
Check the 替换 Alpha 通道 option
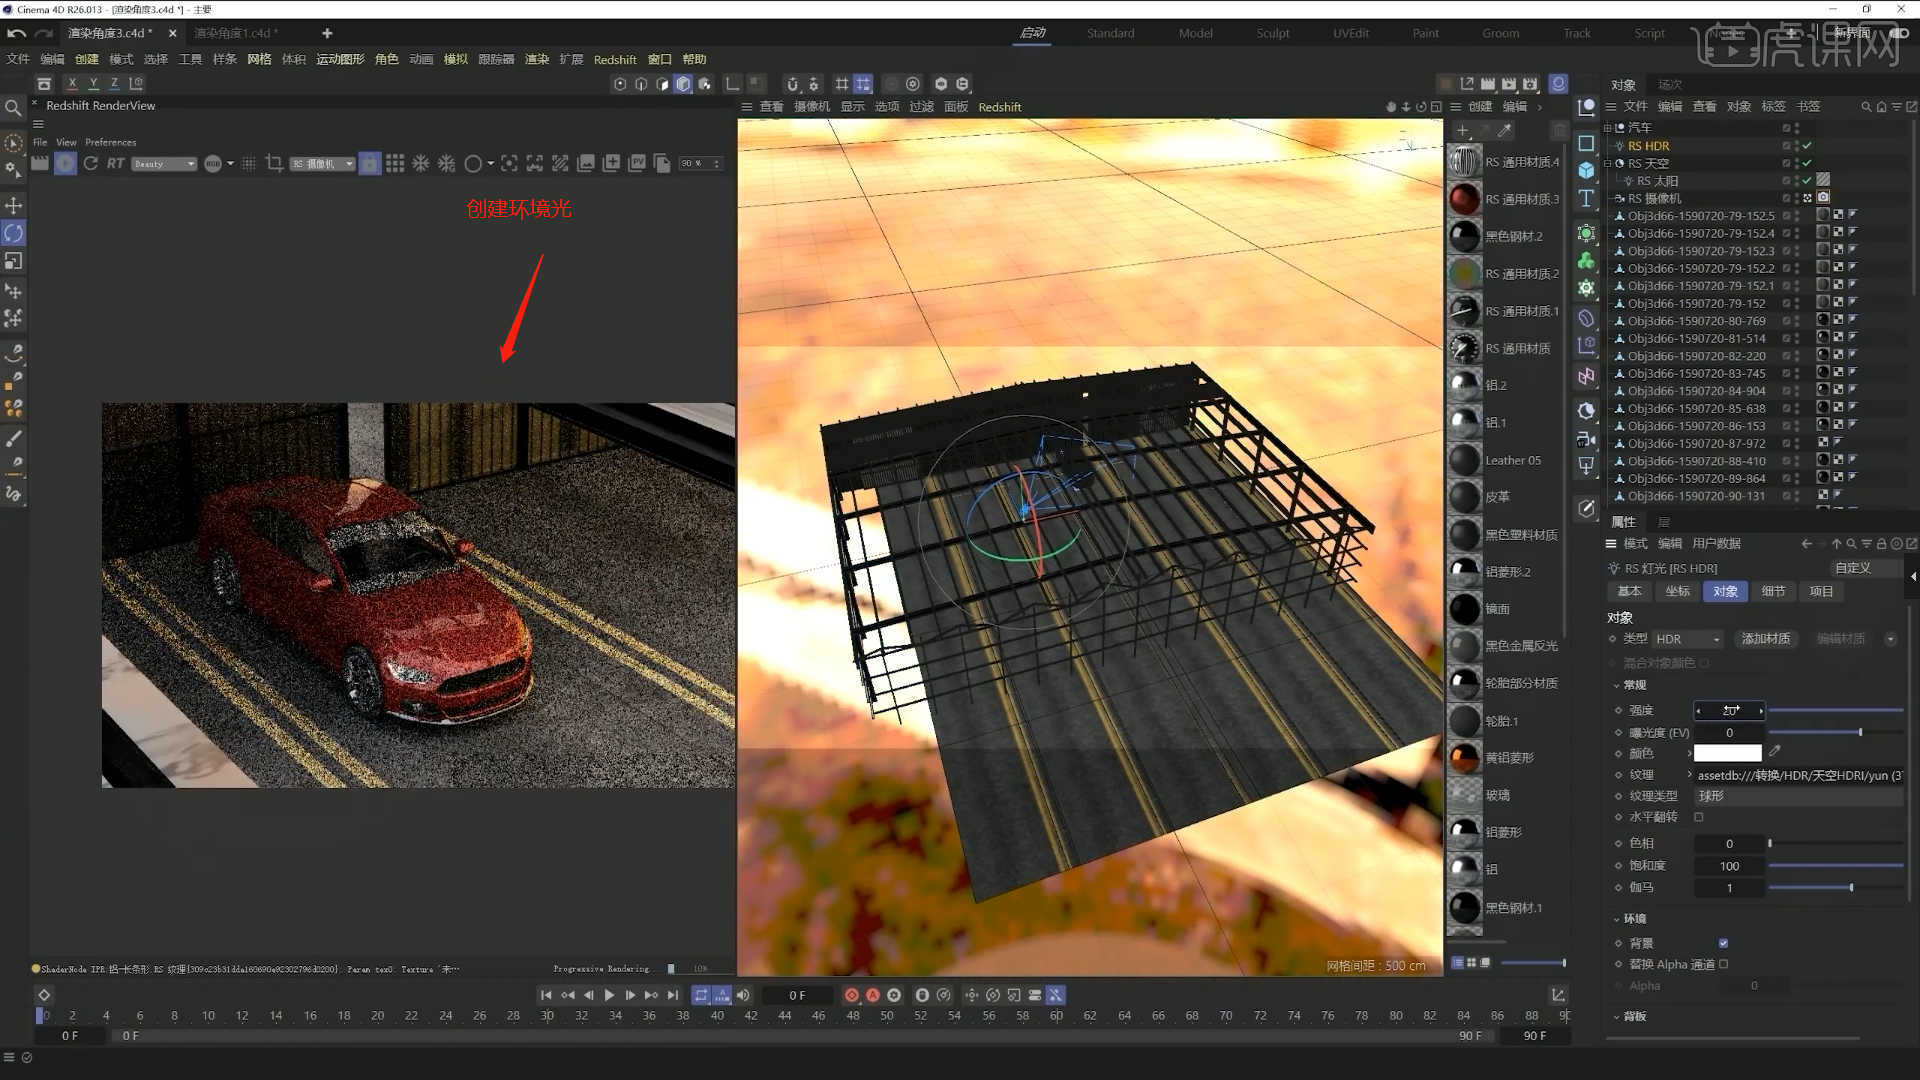[1723, 964]
